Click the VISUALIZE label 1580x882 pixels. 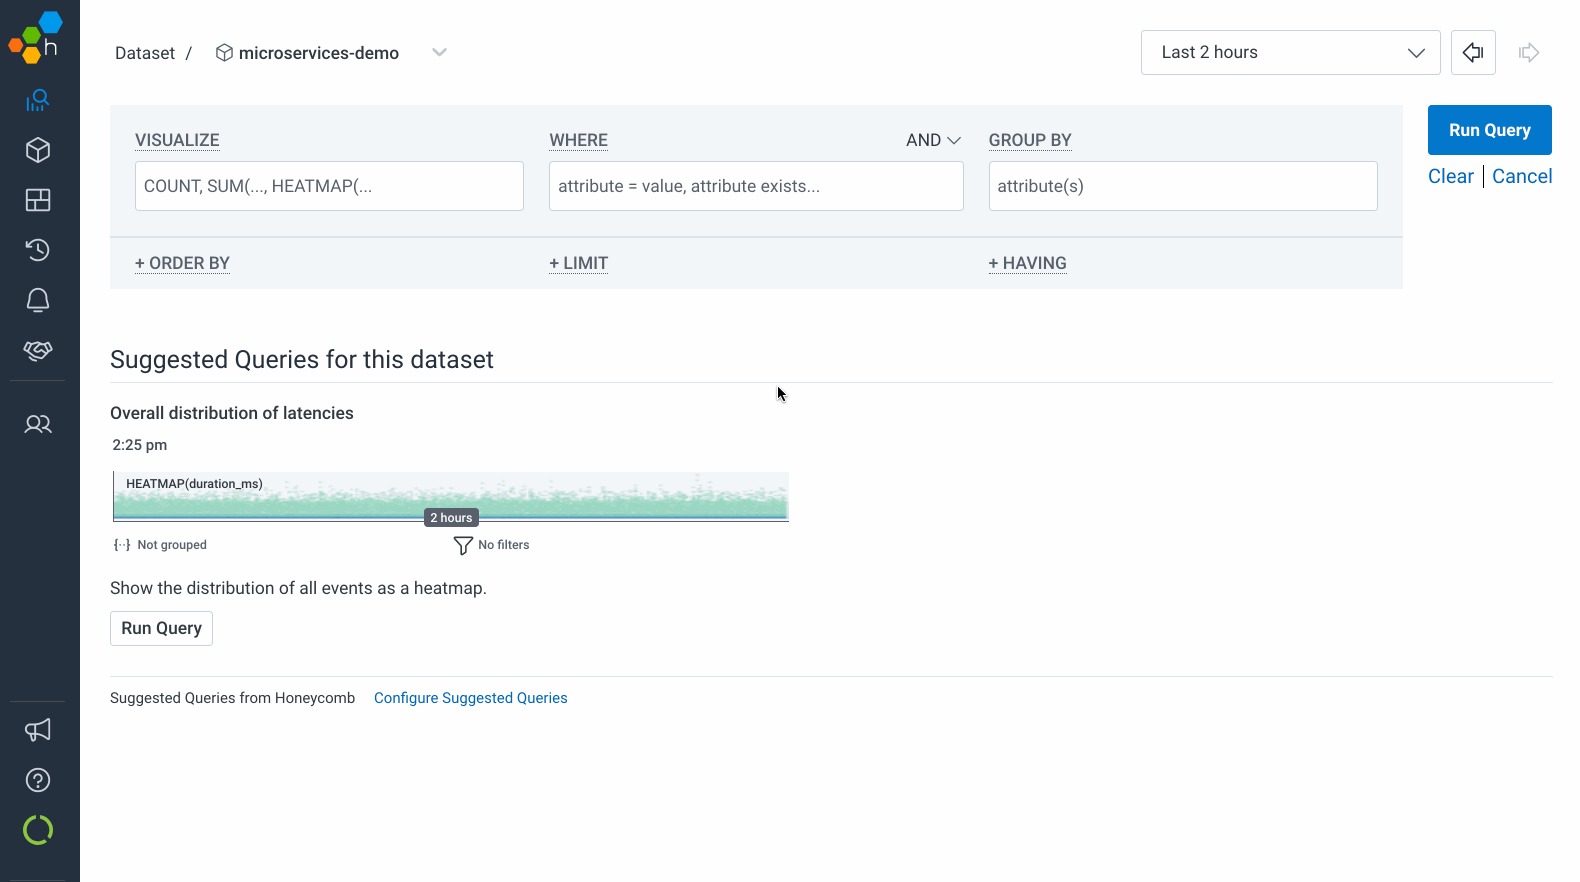pyautogui.click(x=177, y=140)
